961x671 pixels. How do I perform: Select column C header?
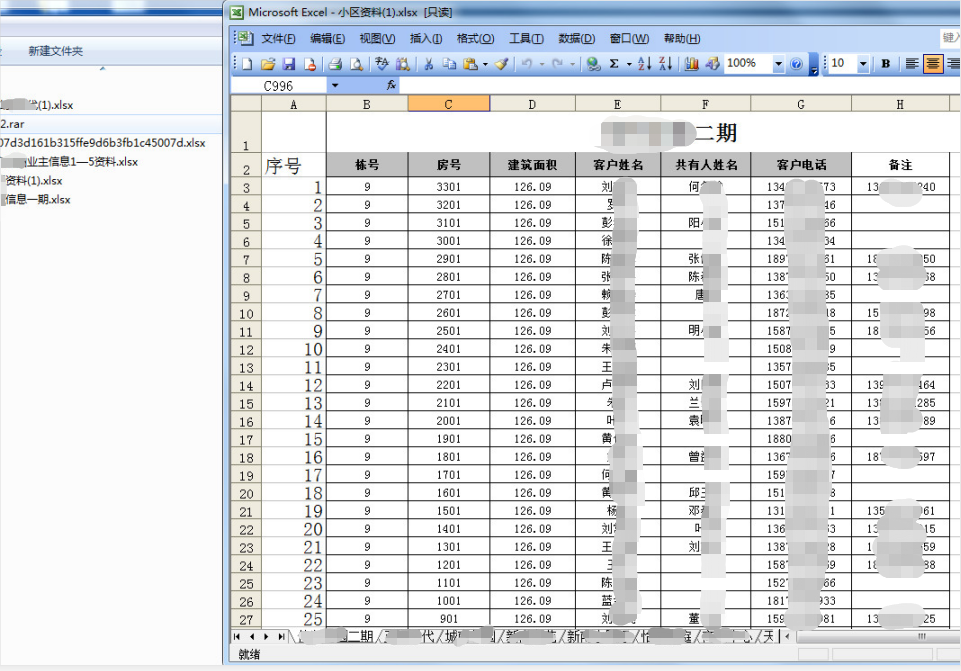point(448,104)
